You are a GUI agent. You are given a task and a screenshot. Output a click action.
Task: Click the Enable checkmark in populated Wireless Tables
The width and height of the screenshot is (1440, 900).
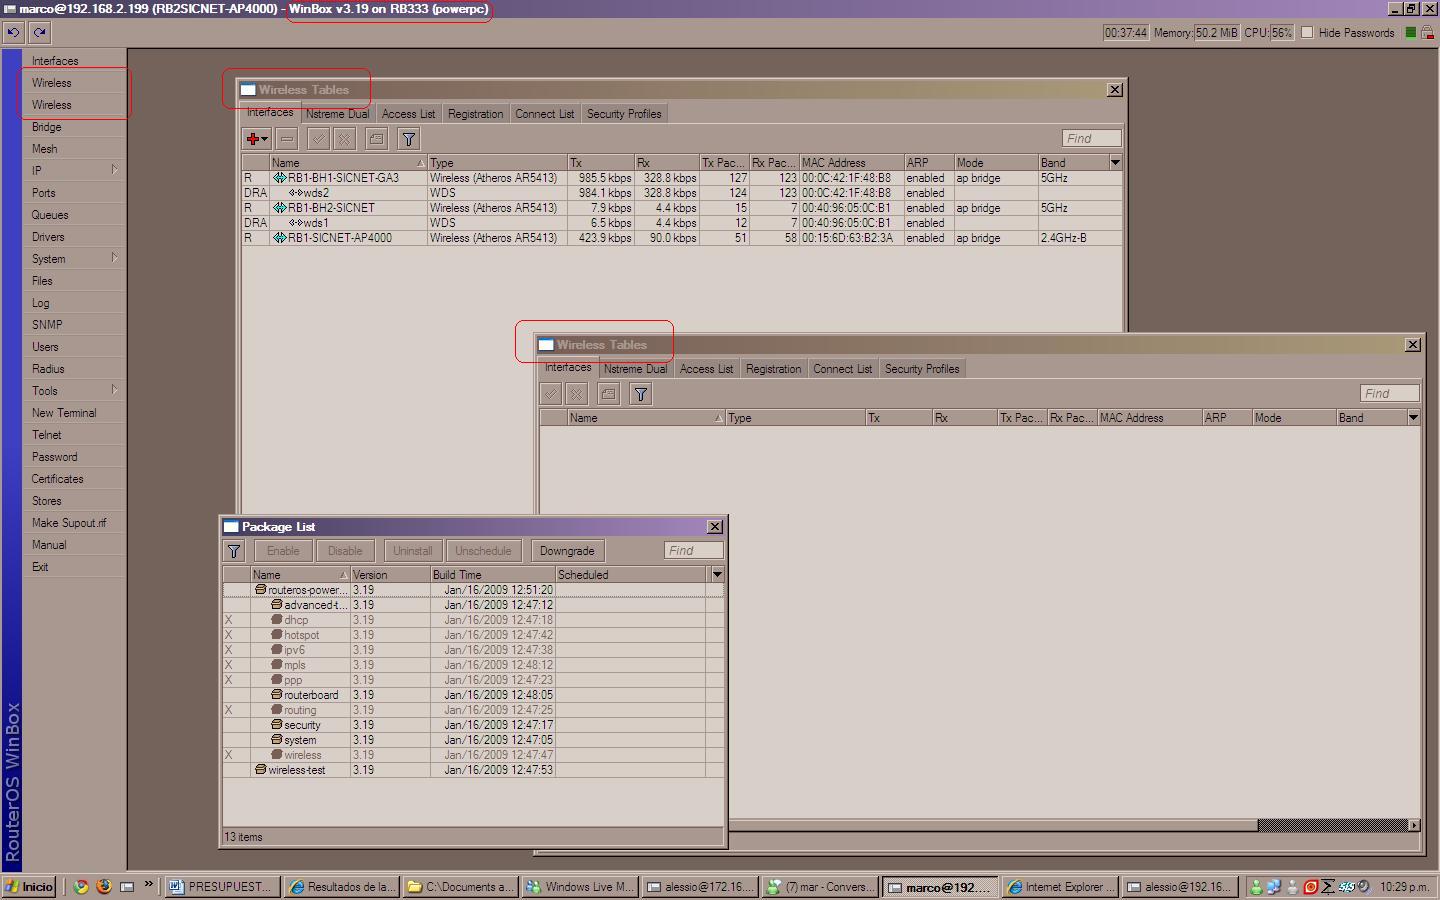point(318,139)
